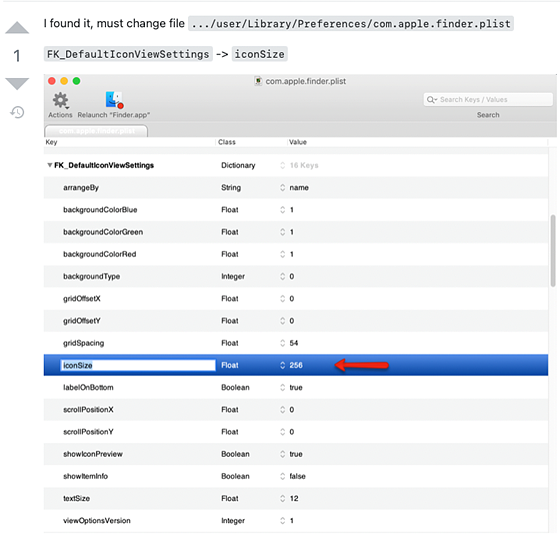
Task: Click the iconSize value 256
Action: (296, 365)
